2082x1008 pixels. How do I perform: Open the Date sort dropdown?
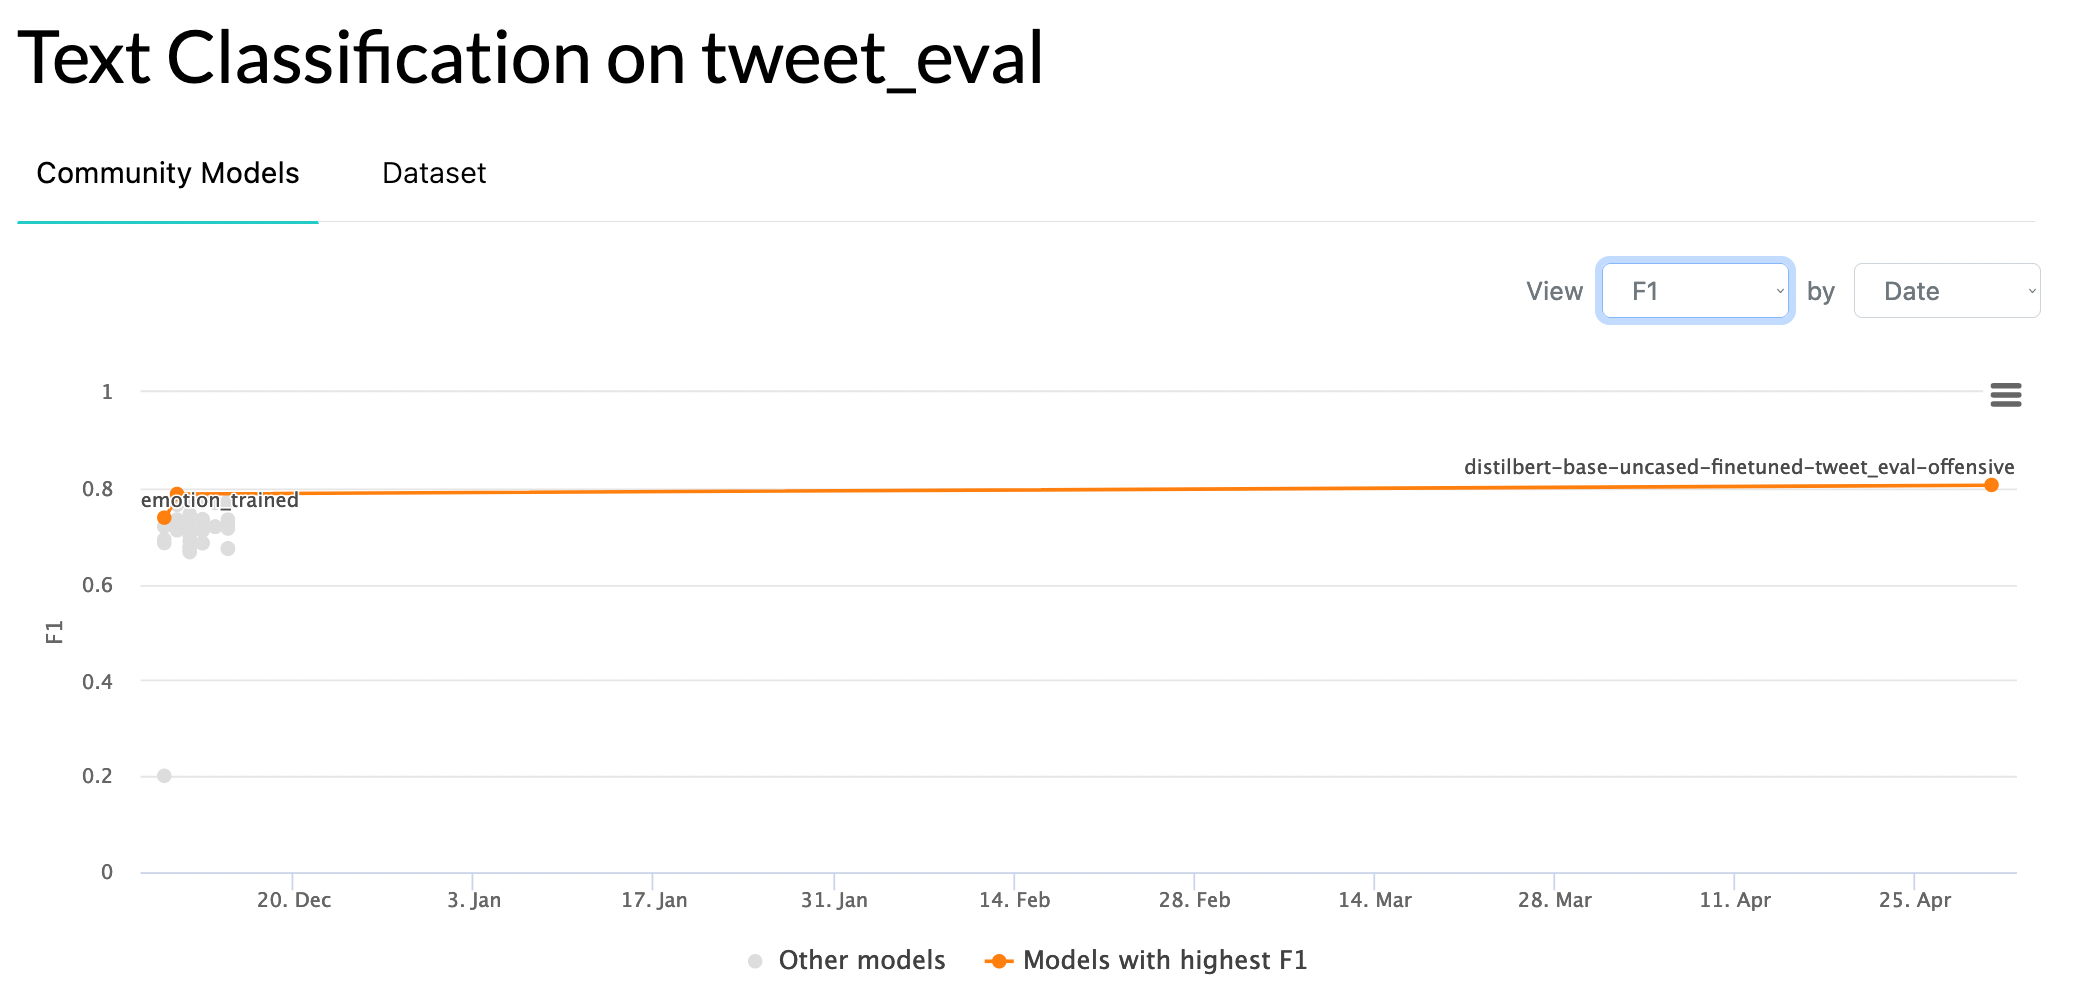click(x=1945, y=291)
